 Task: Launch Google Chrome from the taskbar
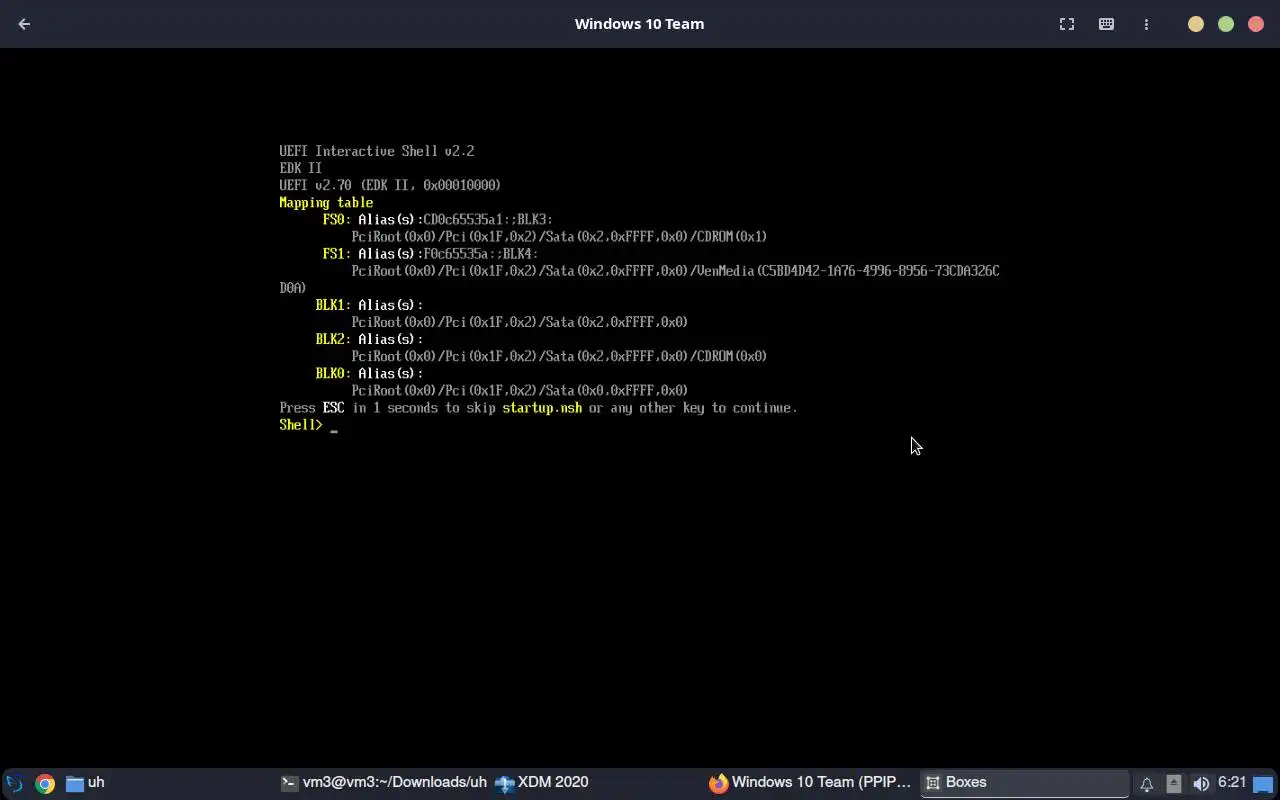[45, 783]
